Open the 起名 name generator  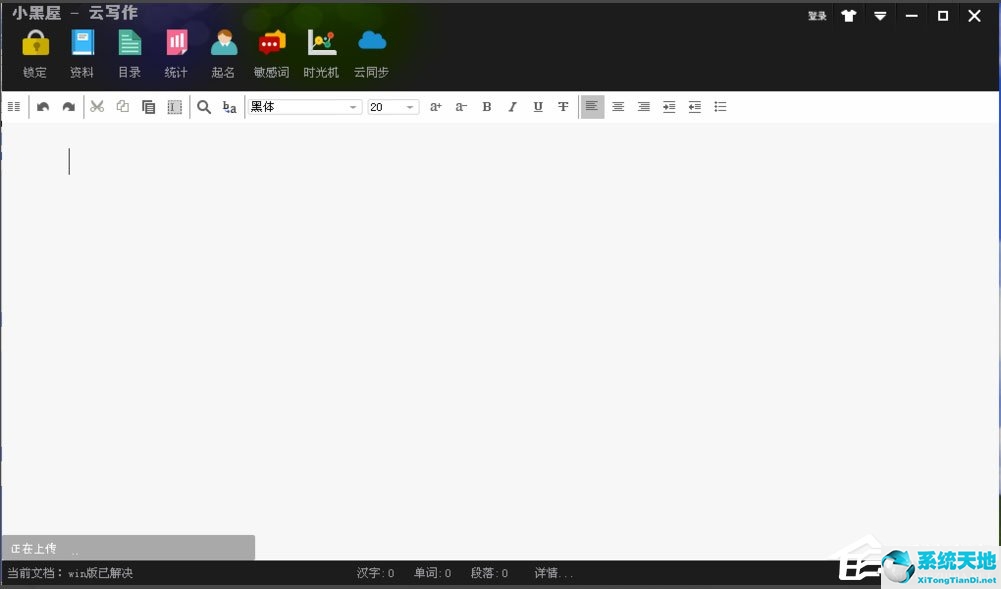click(x=224, y=43)
